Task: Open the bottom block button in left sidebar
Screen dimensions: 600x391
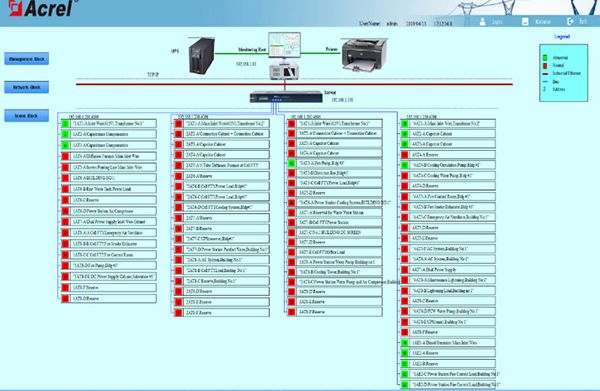Action: coord(26,116)
